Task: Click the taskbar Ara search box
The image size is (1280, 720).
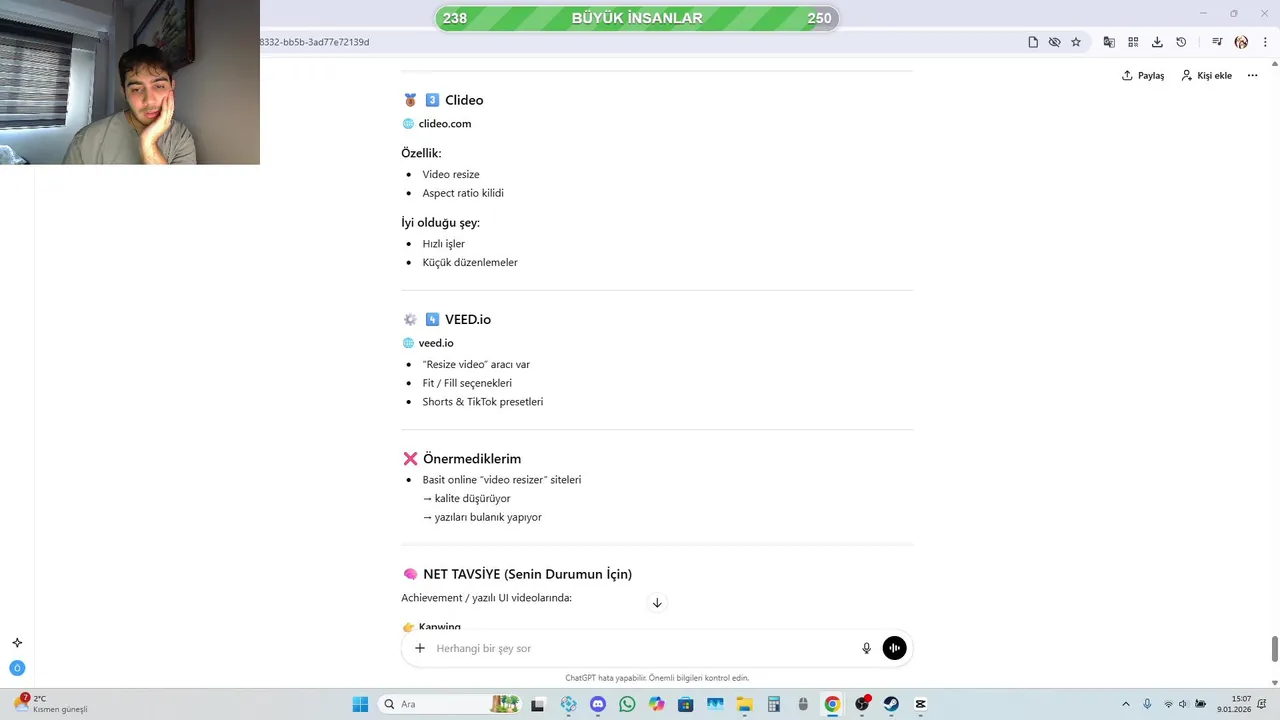Action: tap(450, 704)
